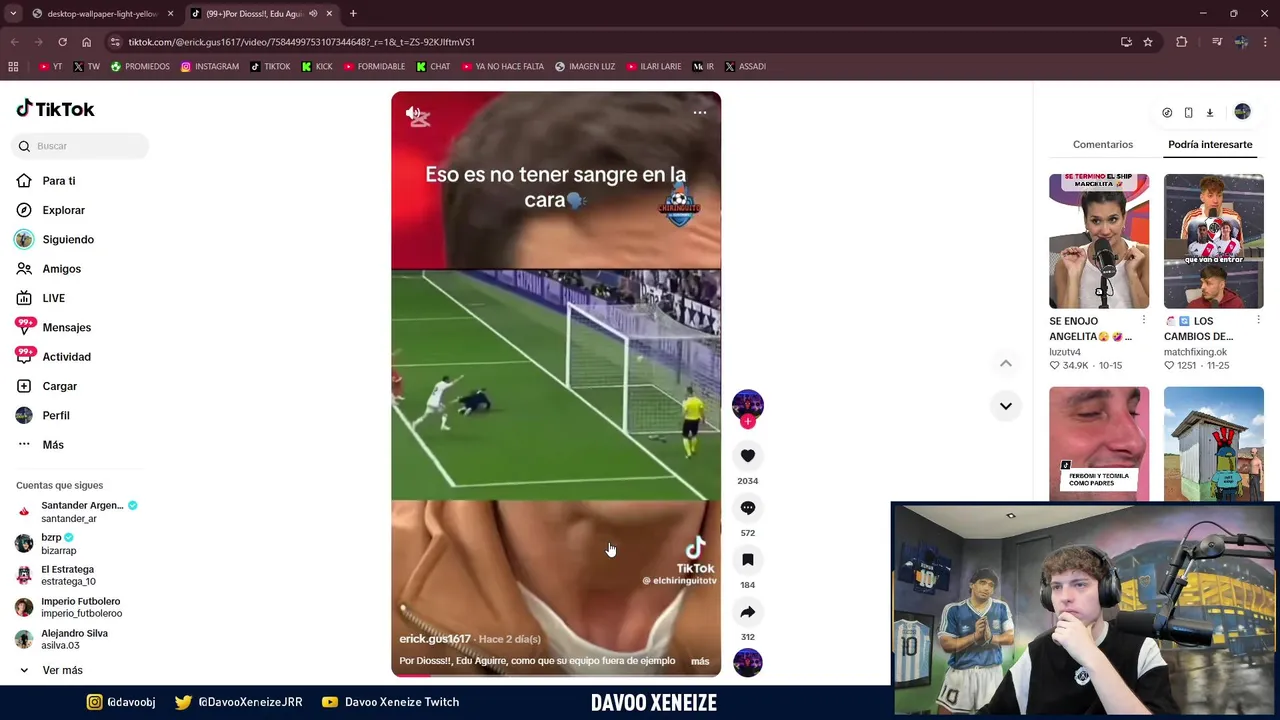Viewport: 1280px width, 720px height.
Task: Open the video three-dots options menu
Action: point(700,112)
